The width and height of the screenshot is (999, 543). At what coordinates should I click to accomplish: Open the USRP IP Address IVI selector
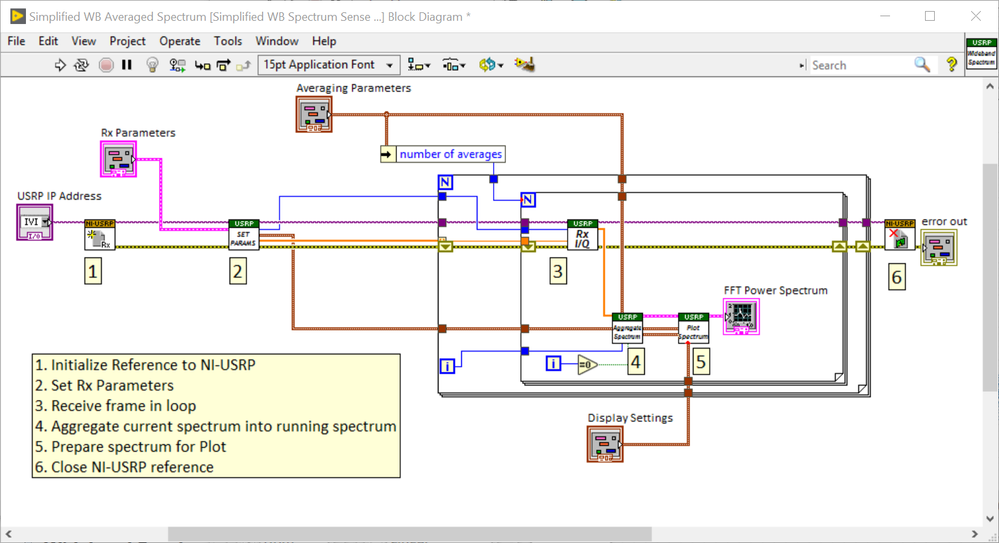tap(35, 222)
